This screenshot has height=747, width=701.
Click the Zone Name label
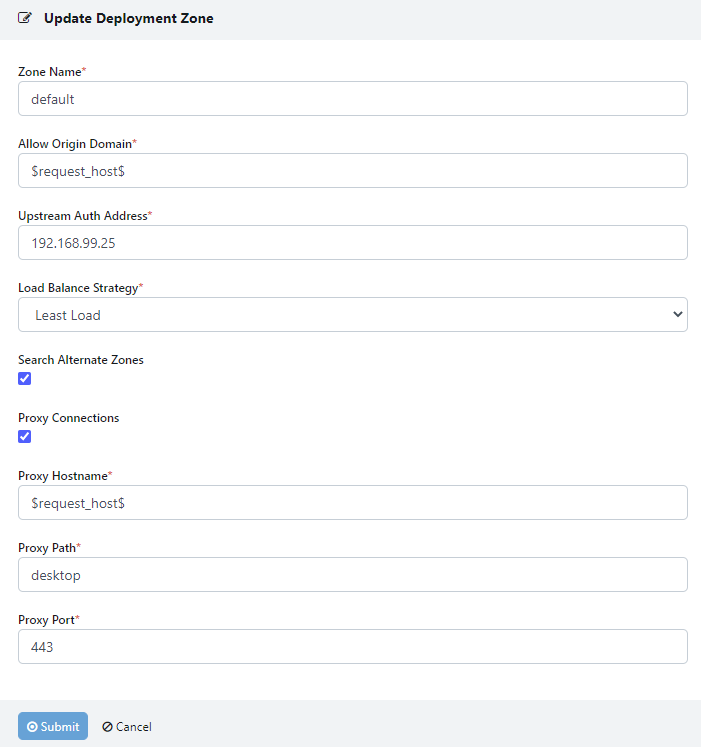49,72
